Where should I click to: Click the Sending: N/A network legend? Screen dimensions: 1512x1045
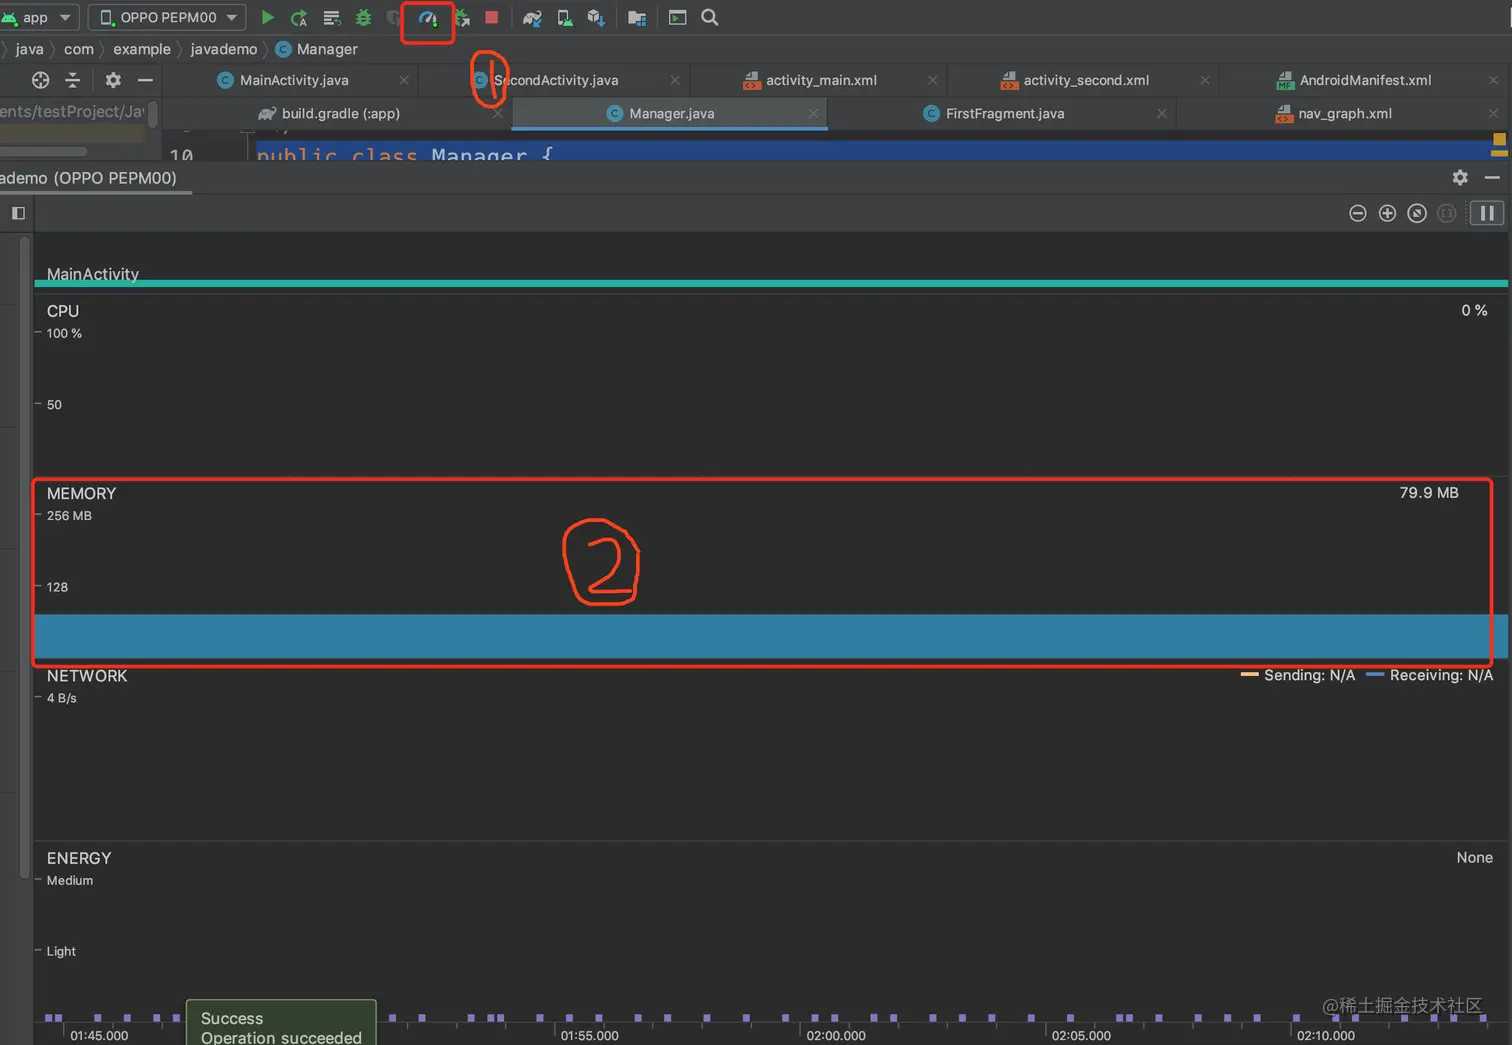tap(1298, 675)
